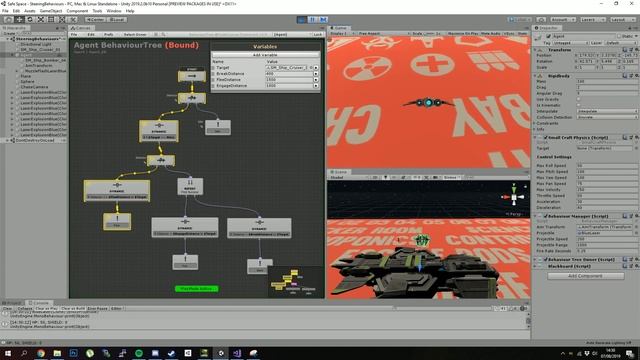640x360 pixels.
Task: Click the BreakDistance value field
Action: point(289,73)
